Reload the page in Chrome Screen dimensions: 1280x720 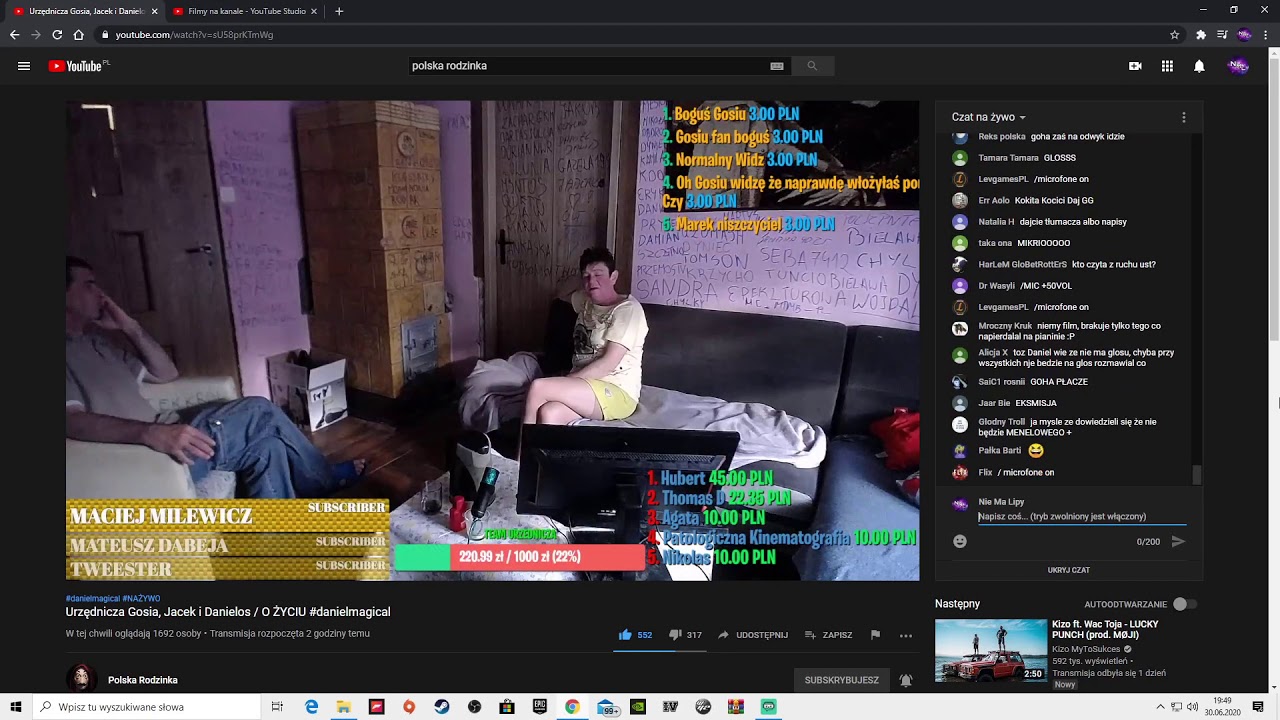pyautogui.click(x=57, y=35)
